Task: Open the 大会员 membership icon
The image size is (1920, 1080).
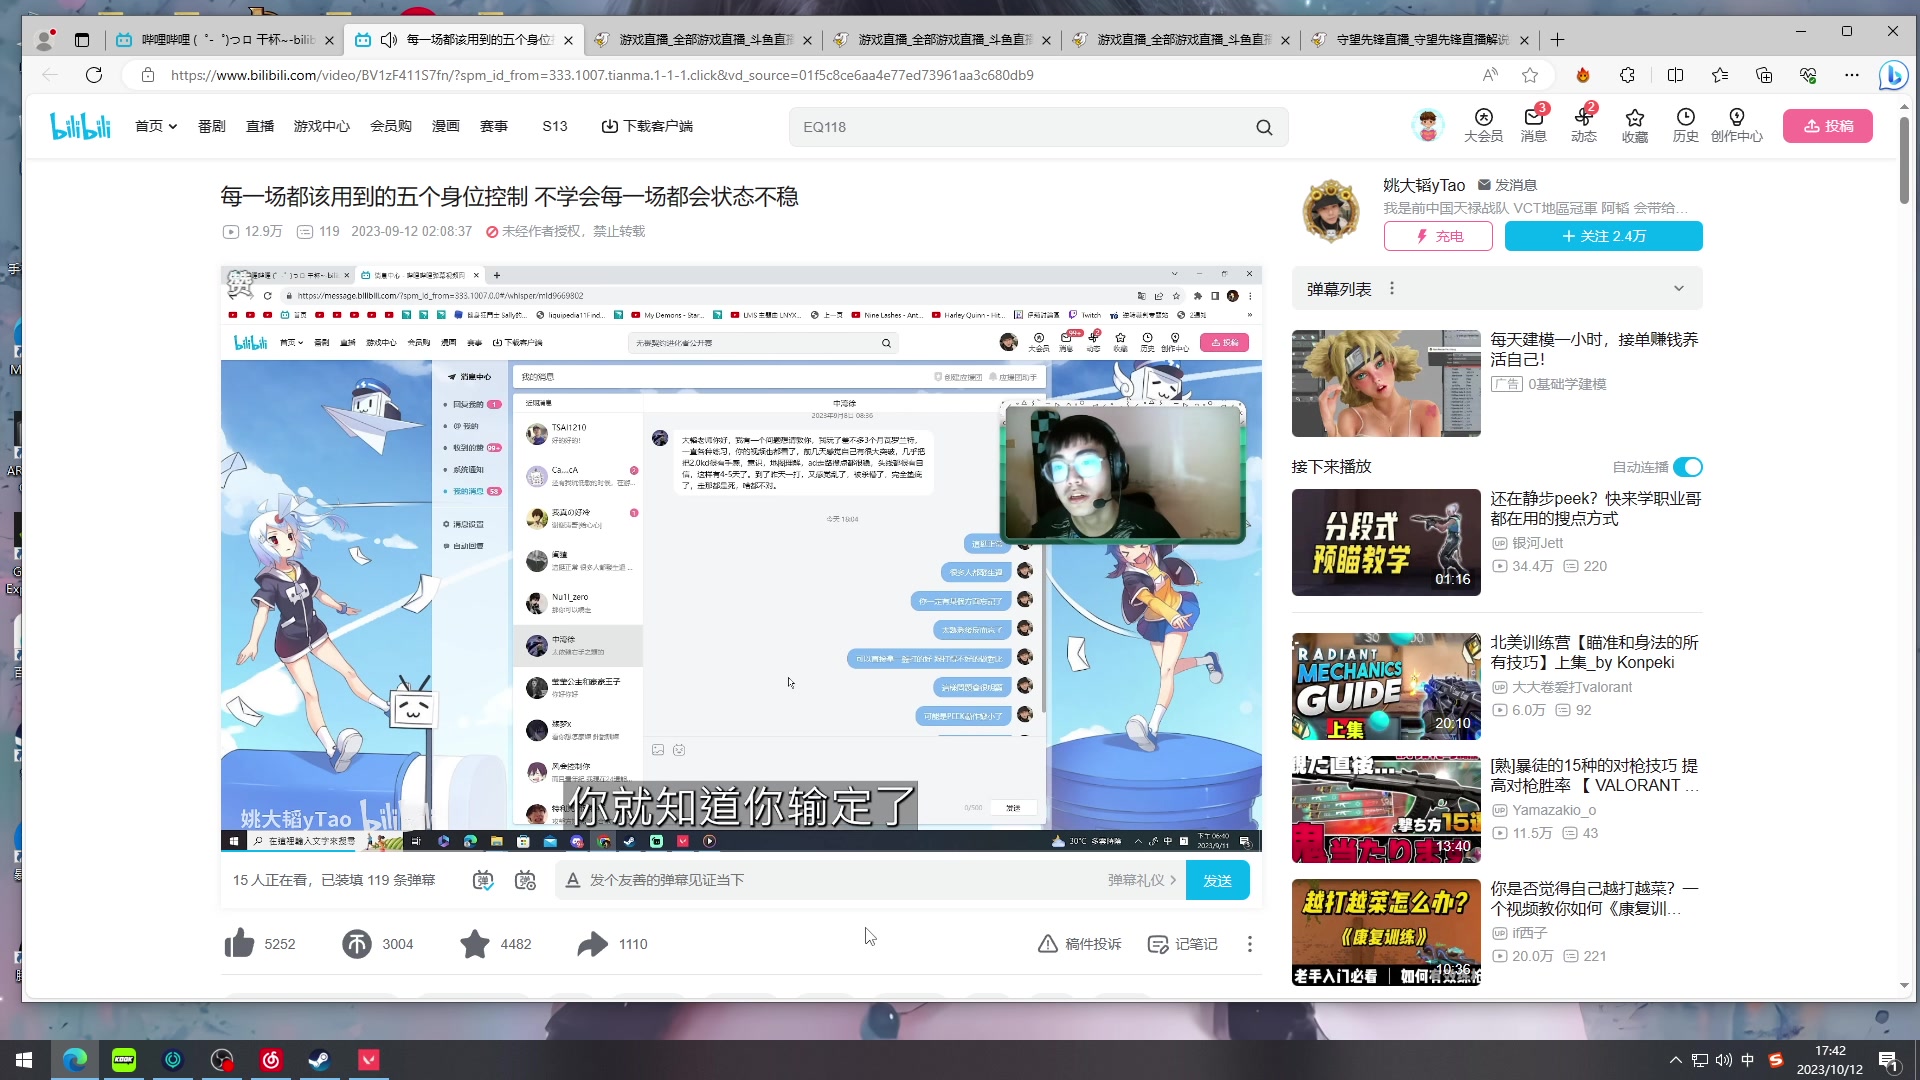Action: [x=1483, y=126]
